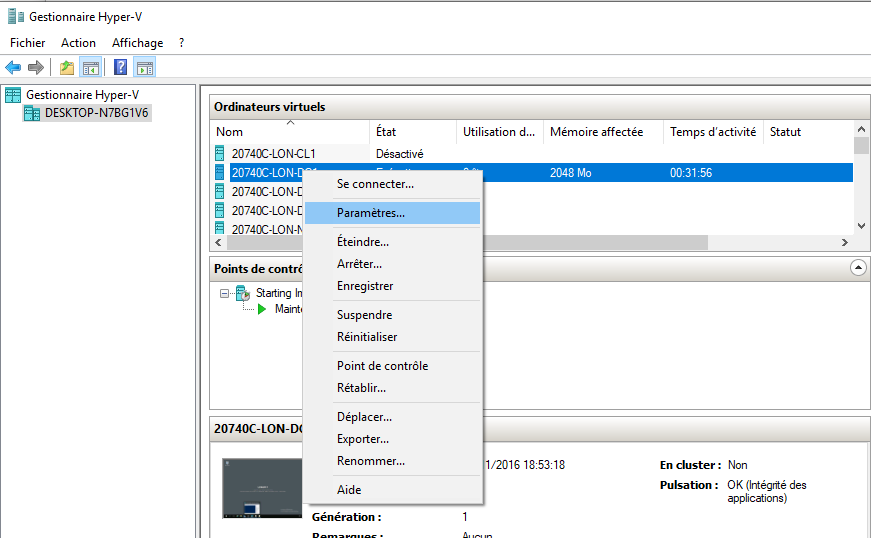Click the selected 20740C-LON-DC1 VM row icon

tap(219, 172)
